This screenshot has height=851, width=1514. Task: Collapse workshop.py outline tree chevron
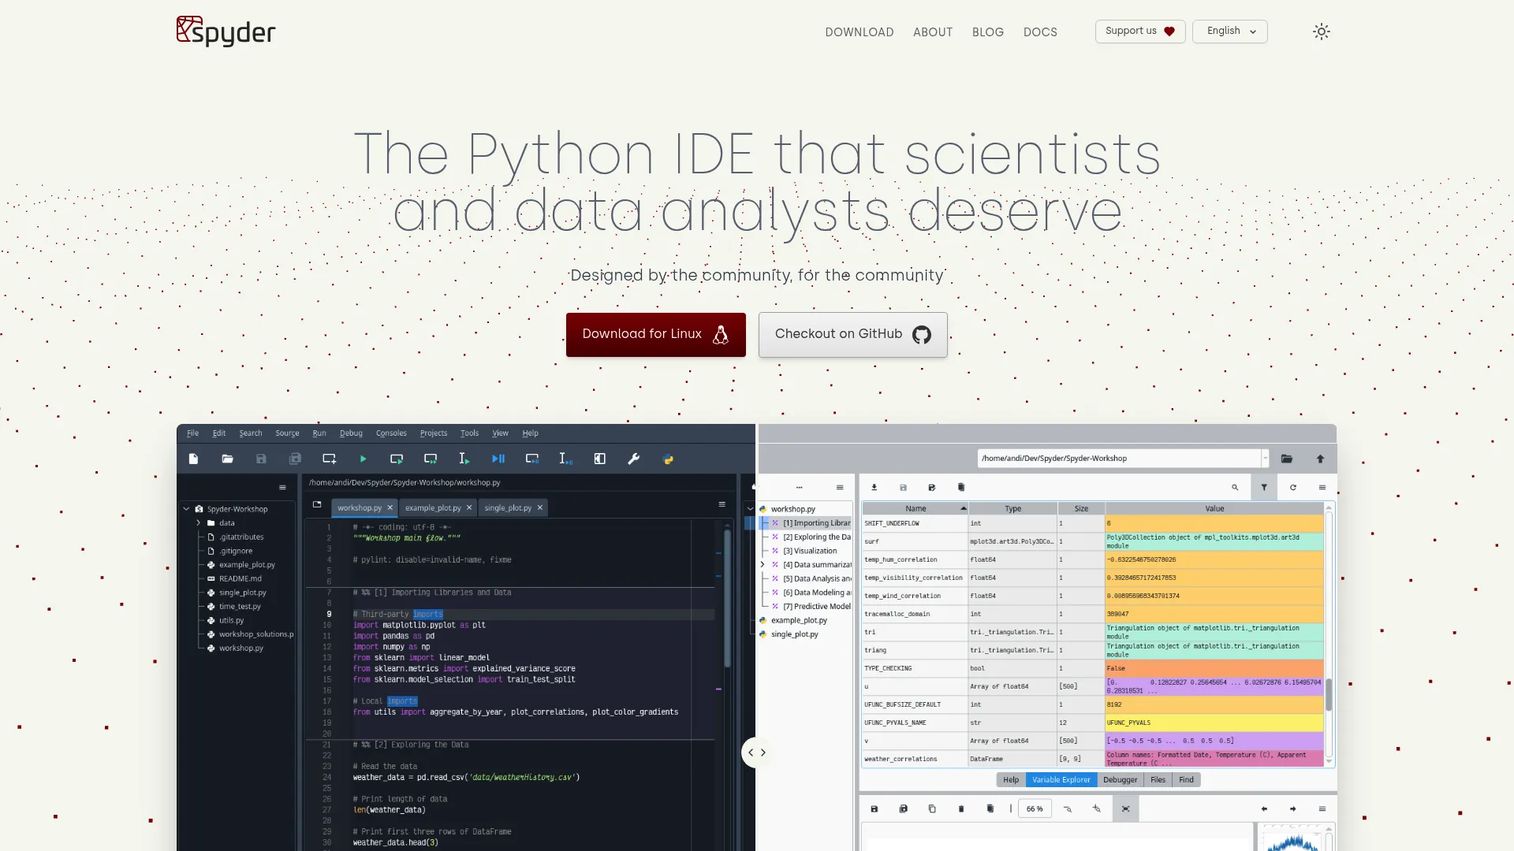[750, 509]
